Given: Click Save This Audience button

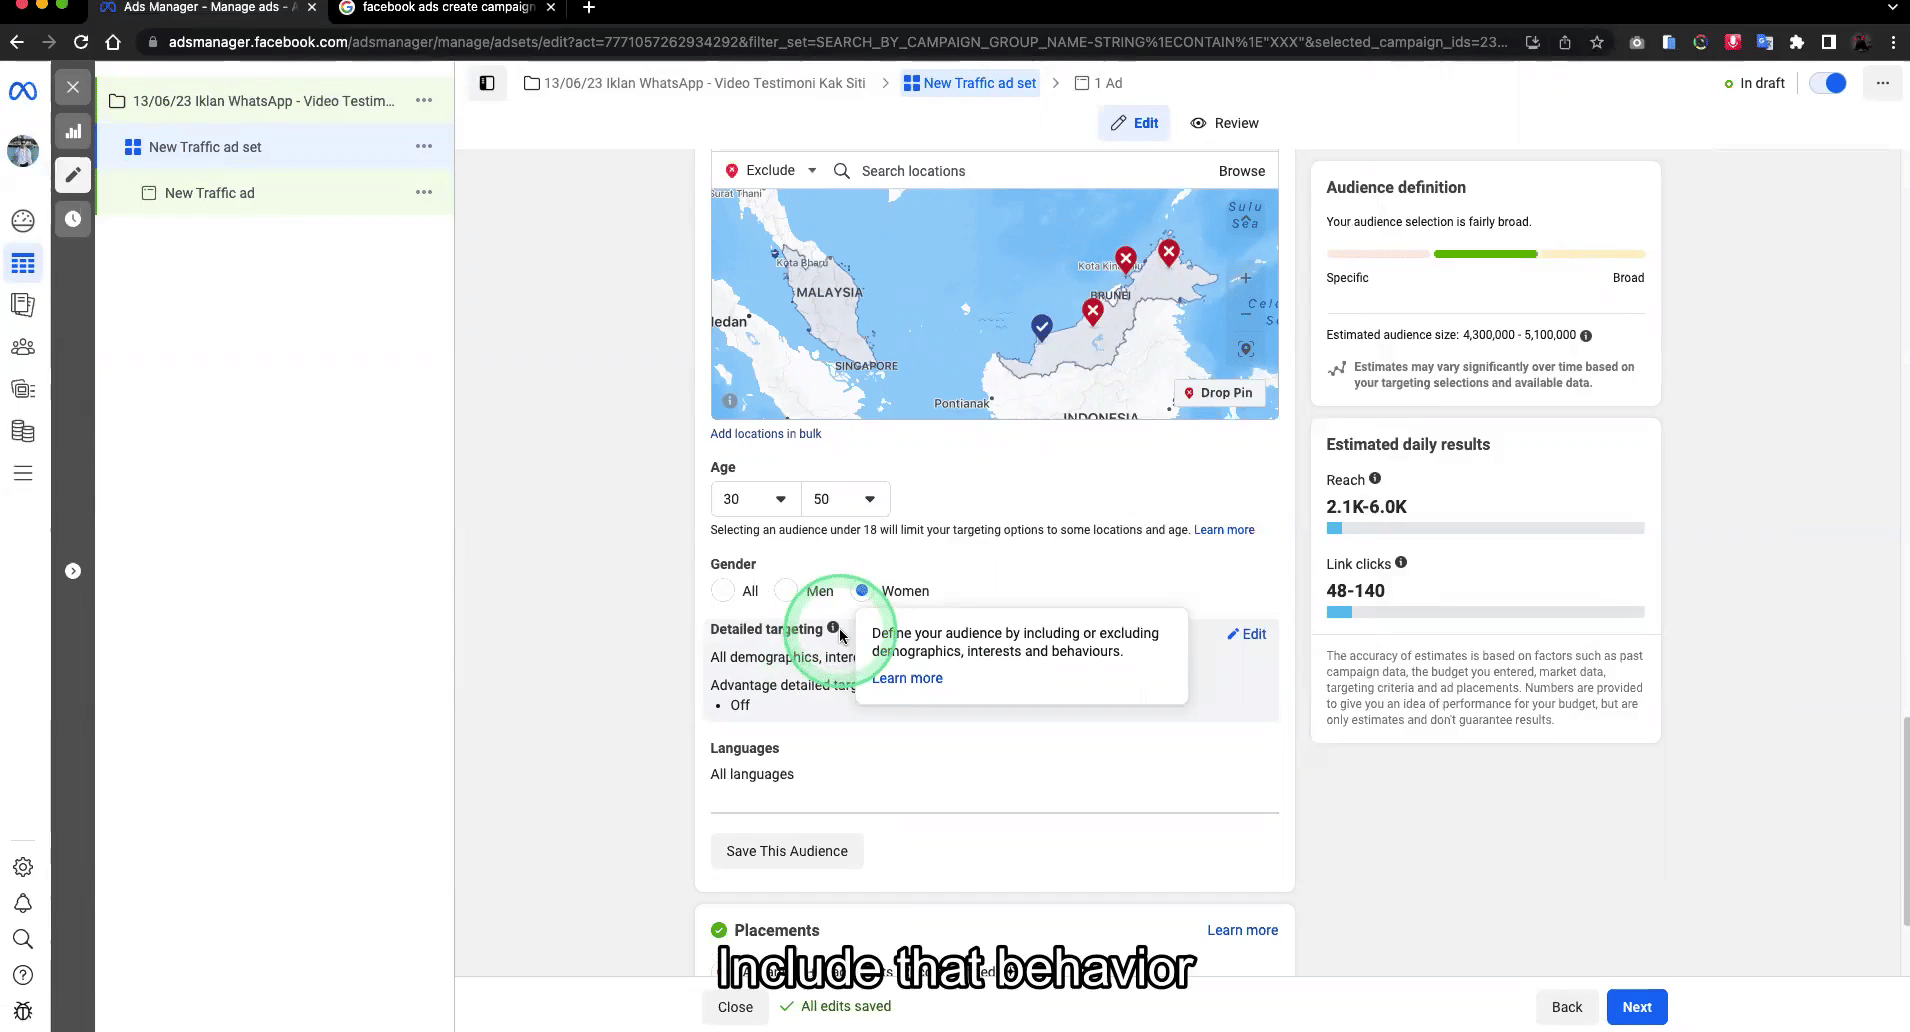Looking at the screenshot, I should pos(787,851).
